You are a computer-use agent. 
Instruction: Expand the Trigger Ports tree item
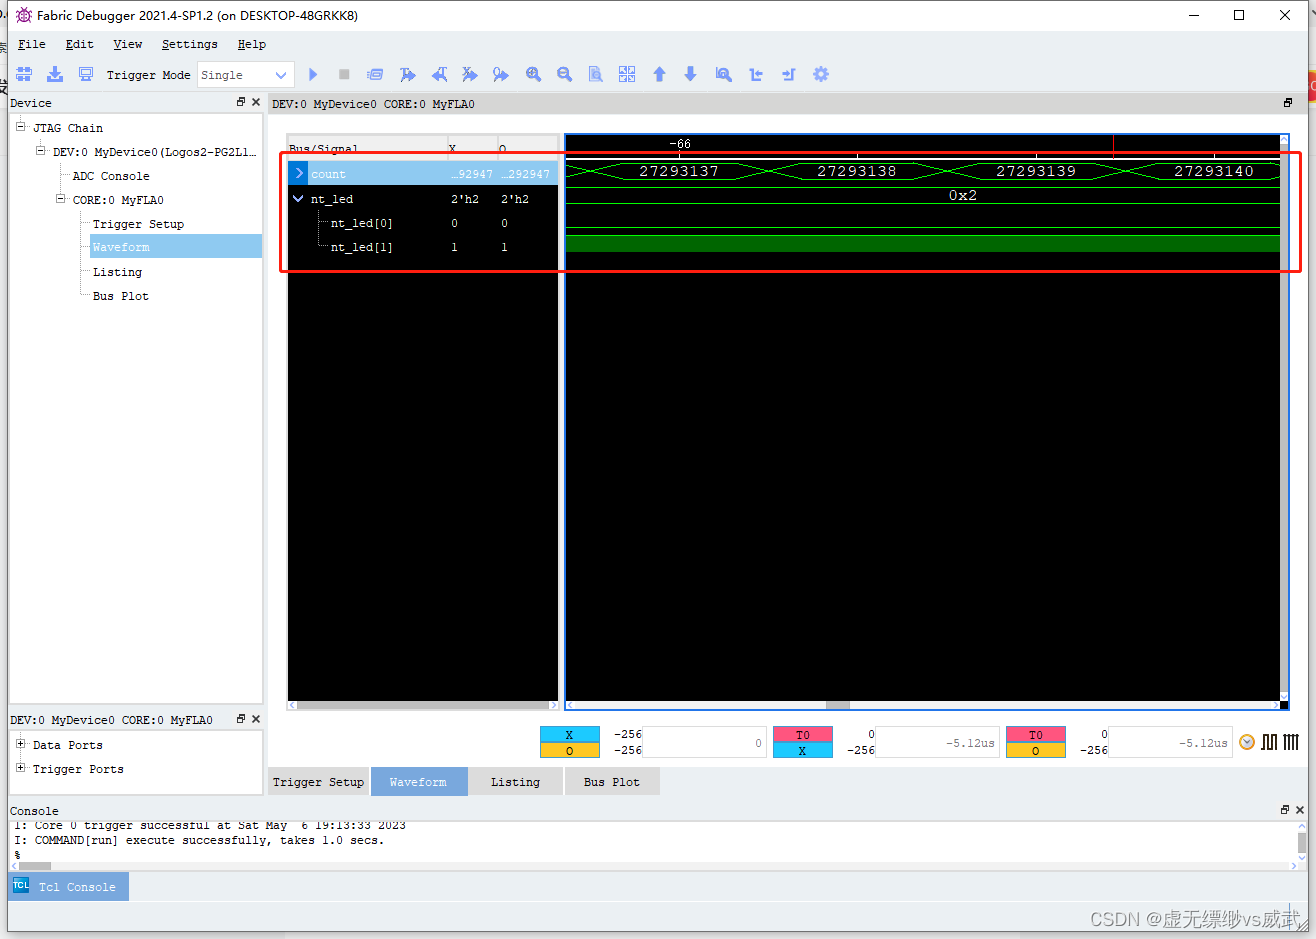[x=22, y=769]
